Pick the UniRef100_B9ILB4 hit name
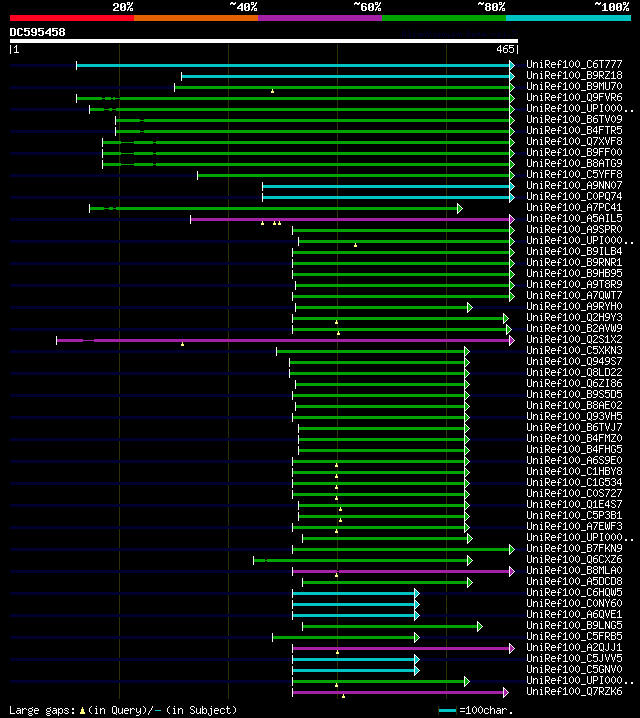Screen dimensions: 640x718 574,251
